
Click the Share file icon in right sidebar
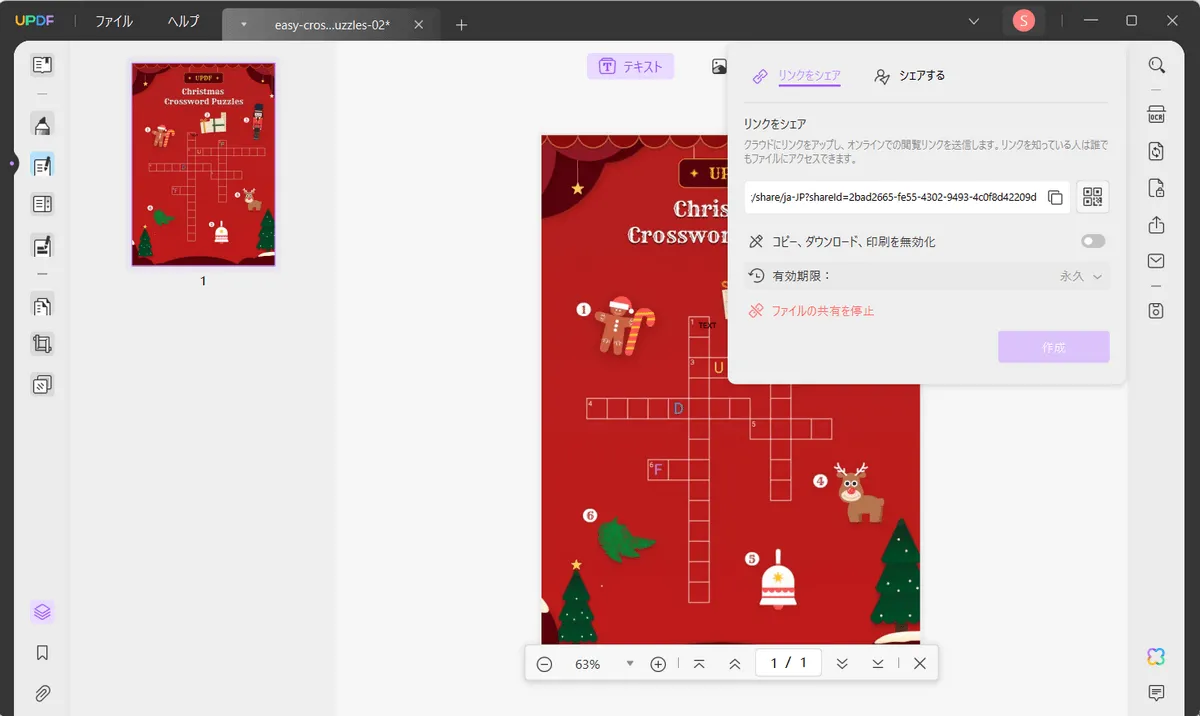(x=1157, y=225)
